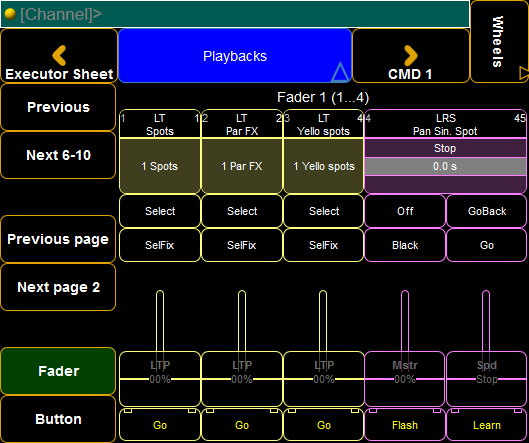
Task: Click the command line input field
Action: (235, 14)
